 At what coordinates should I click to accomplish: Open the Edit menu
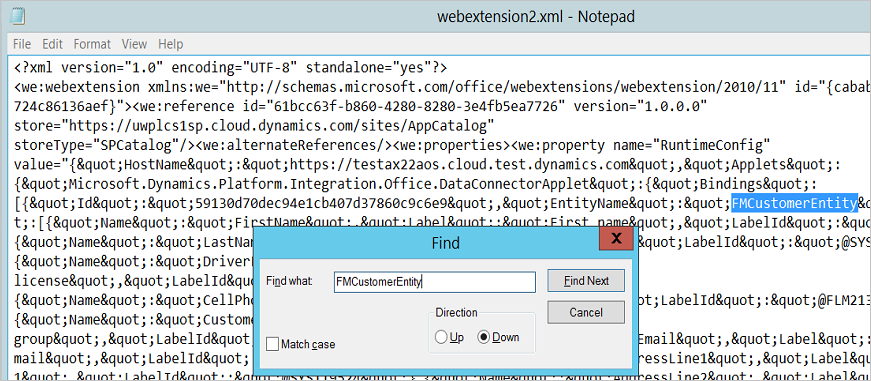pos(53,44)
